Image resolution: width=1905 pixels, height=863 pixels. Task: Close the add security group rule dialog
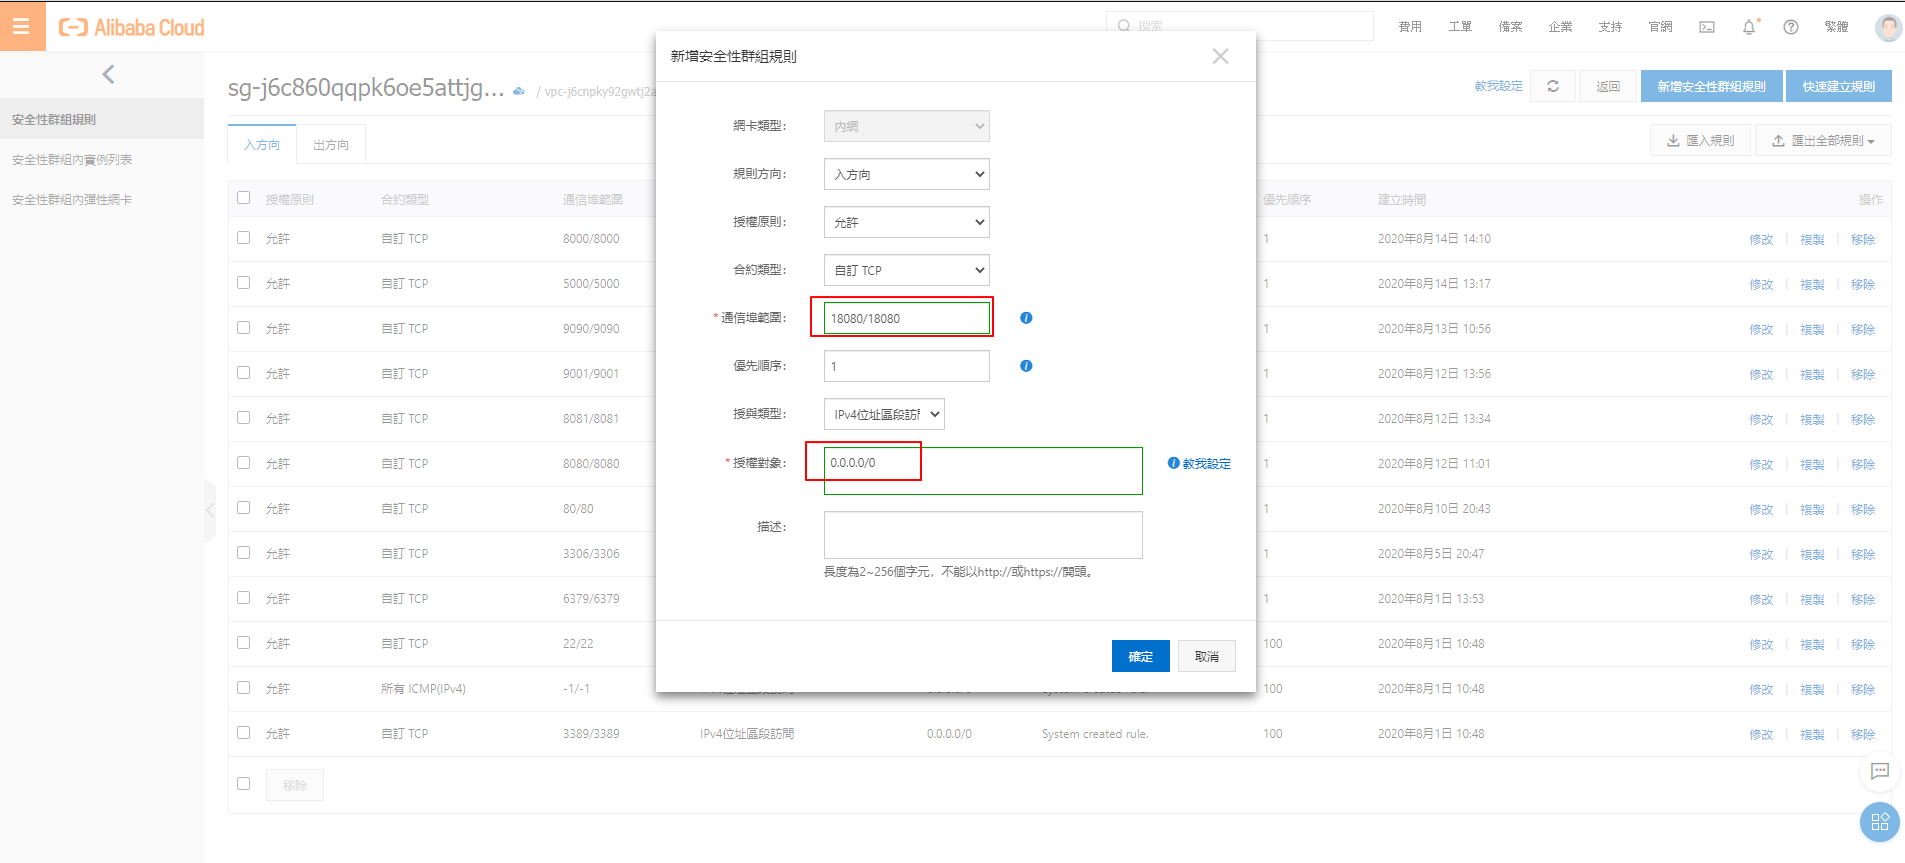pyautogui.click(x=1220, y=56)
